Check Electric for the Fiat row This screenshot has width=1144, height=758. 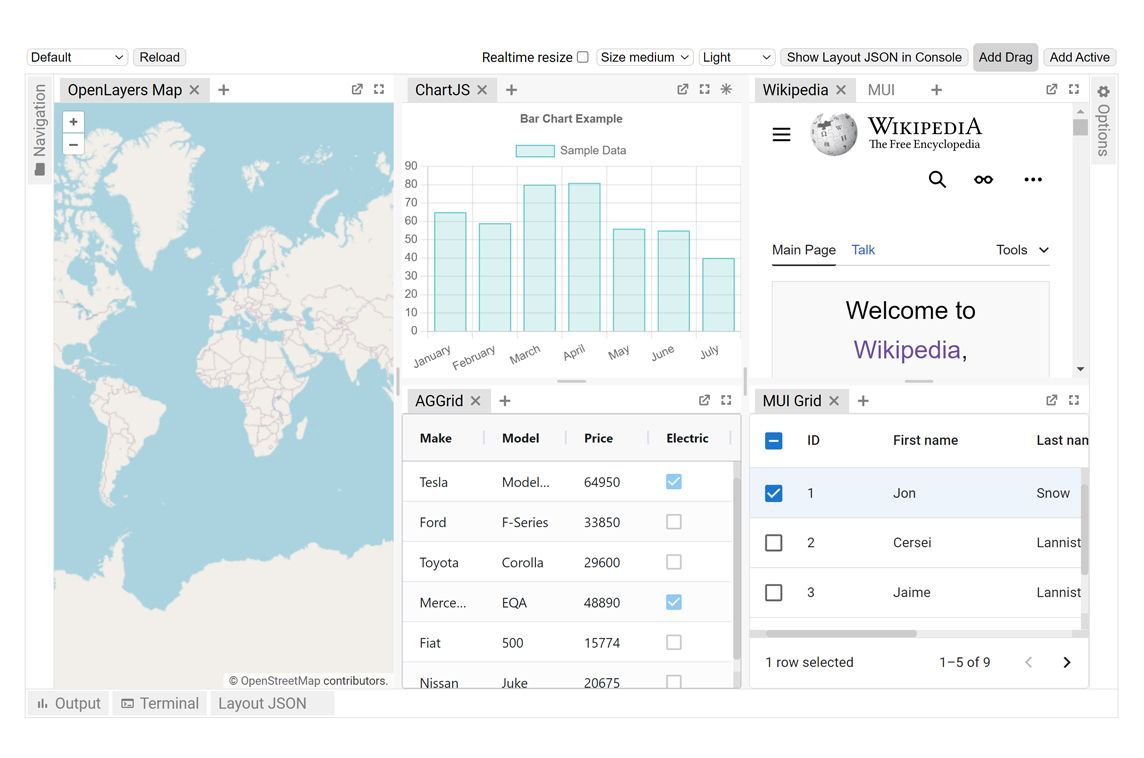click(x=673, y=642)
